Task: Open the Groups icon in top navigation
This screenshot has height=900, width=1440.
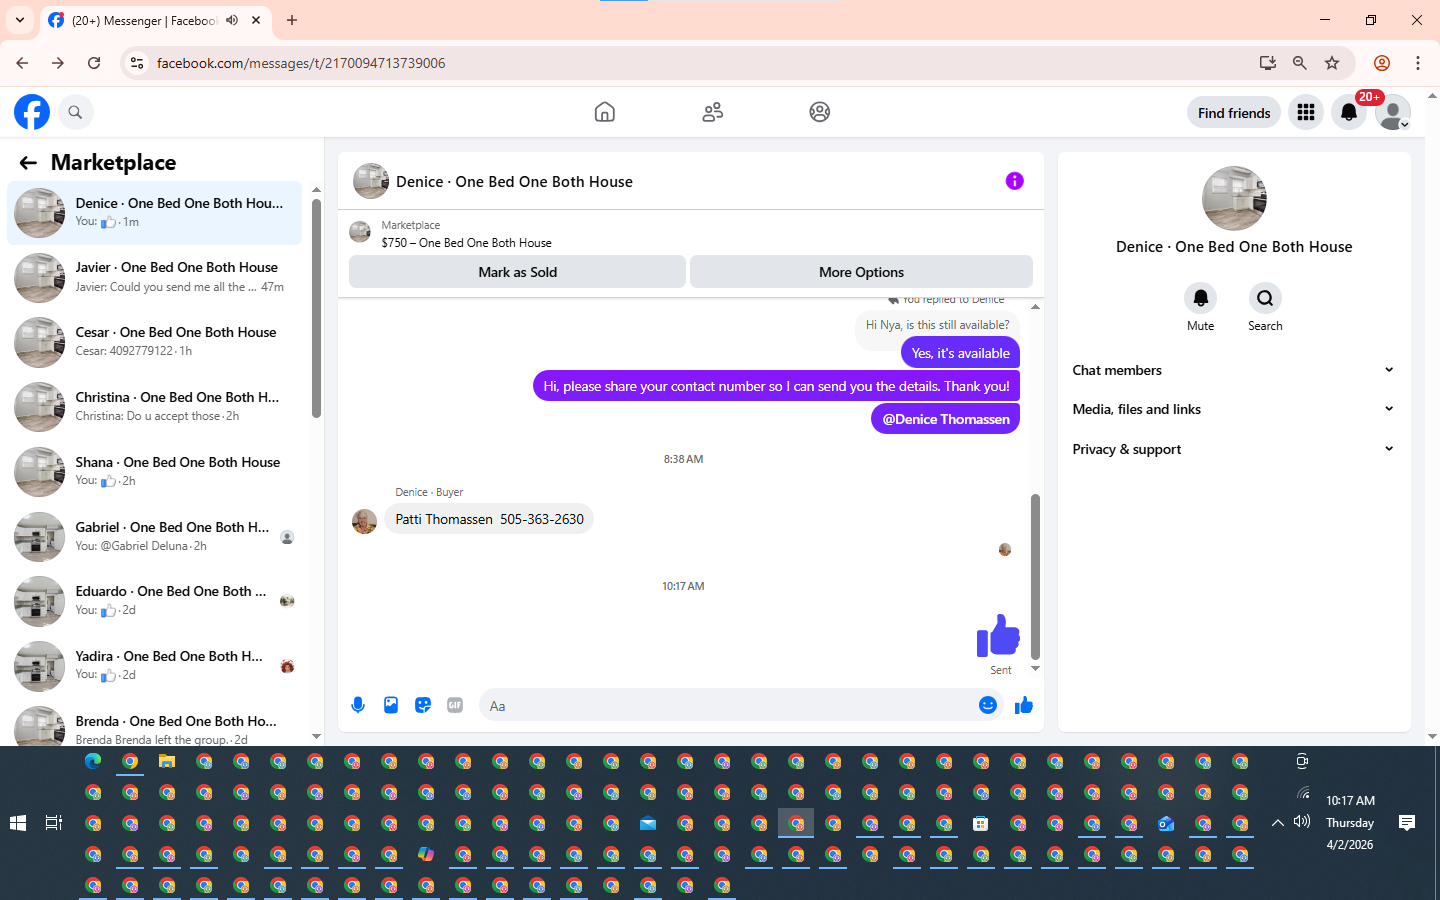Action: pyautogui.click(x=820, y=112)
